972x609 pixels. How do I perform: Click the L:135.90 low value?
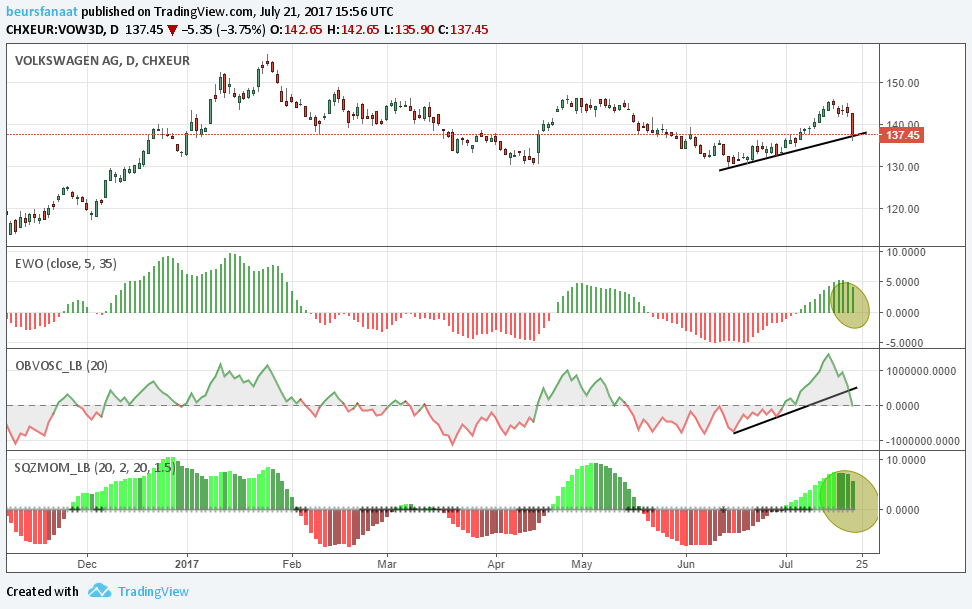pos(409,29)
